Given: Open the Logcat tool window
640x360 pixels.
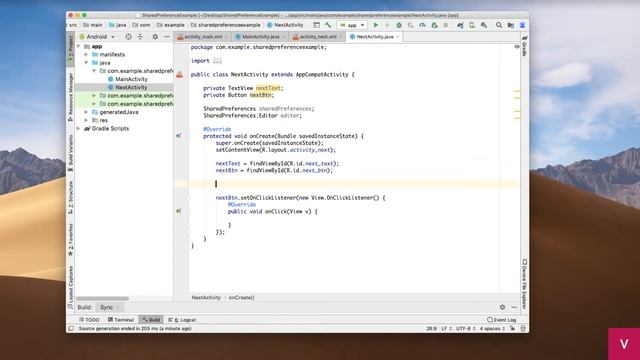Looking at the screenshot, I should (x=182, y=320).
